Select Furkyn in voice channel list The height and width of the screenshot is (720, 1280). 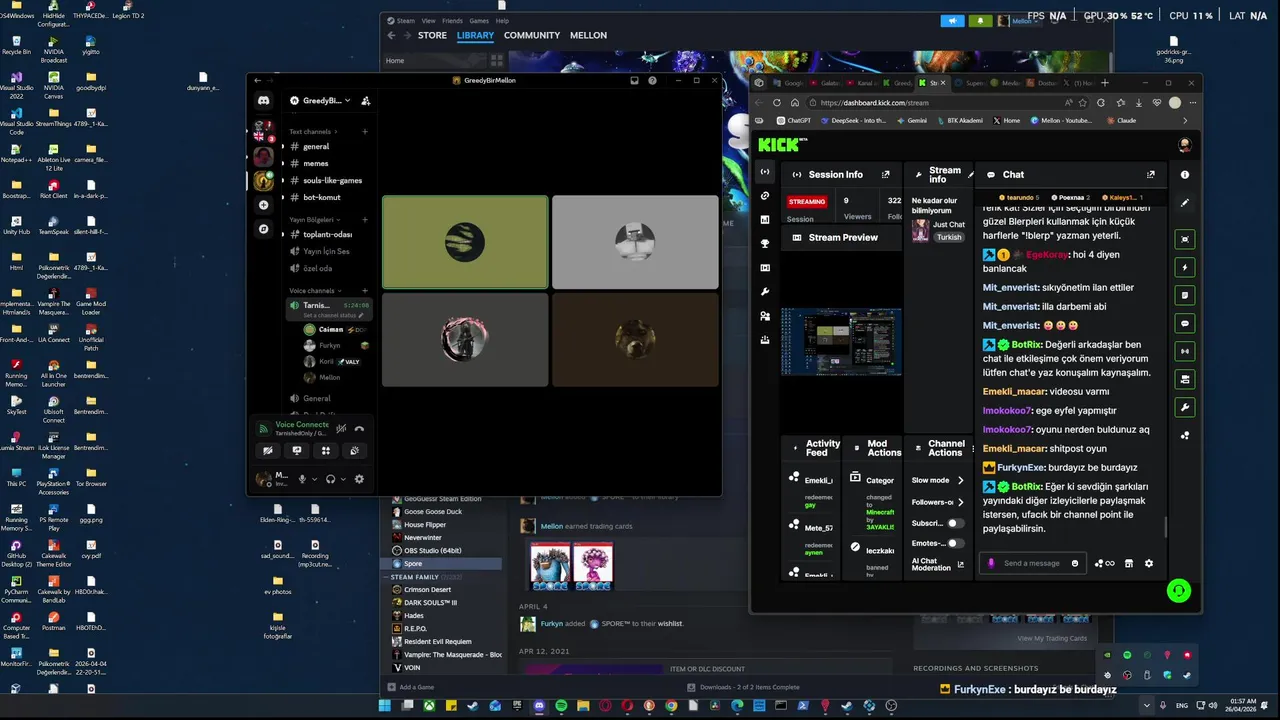point(336,345)
